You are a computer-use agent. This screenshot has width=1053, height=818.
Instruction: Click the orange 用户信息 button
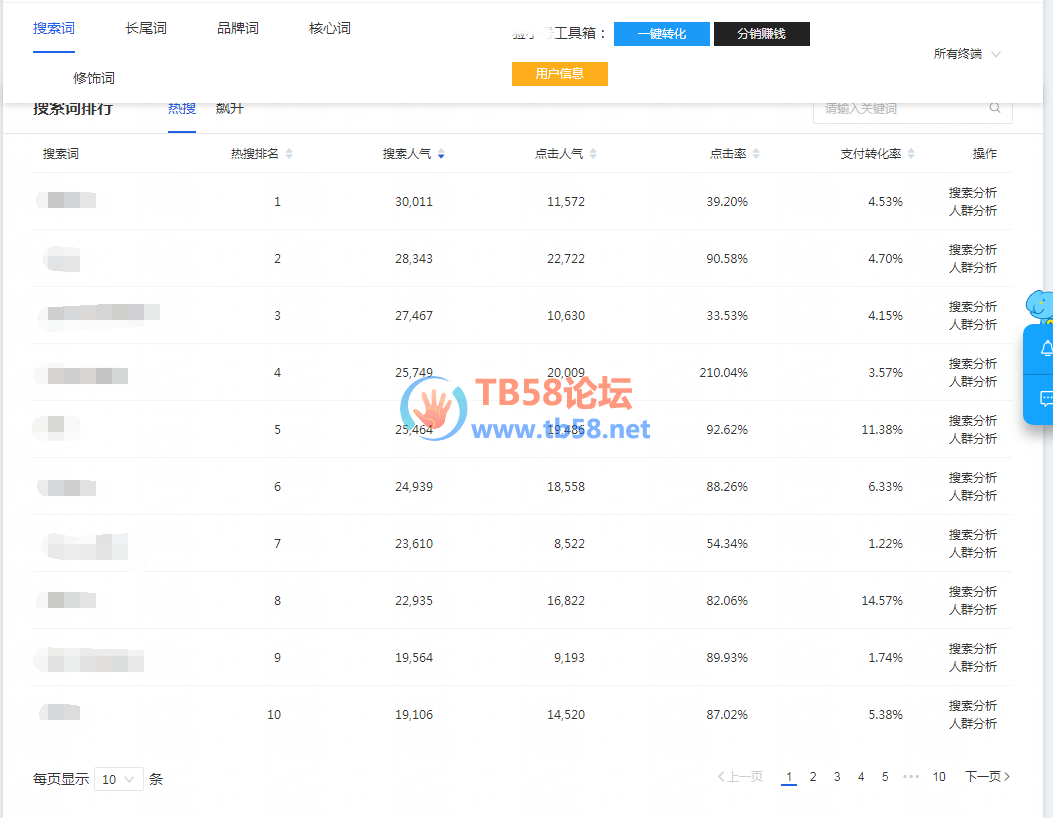[x=559, y=74]
